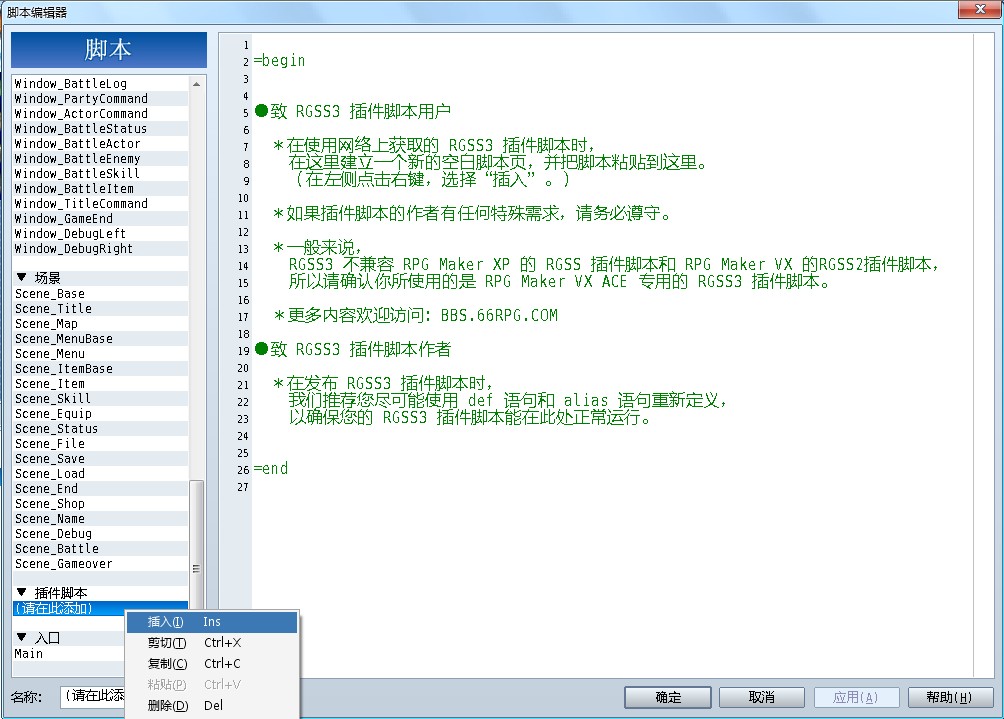The image size is (1004, 719).
Task: Select Window_BattleLog in the script list
Action: click(101, 84)
